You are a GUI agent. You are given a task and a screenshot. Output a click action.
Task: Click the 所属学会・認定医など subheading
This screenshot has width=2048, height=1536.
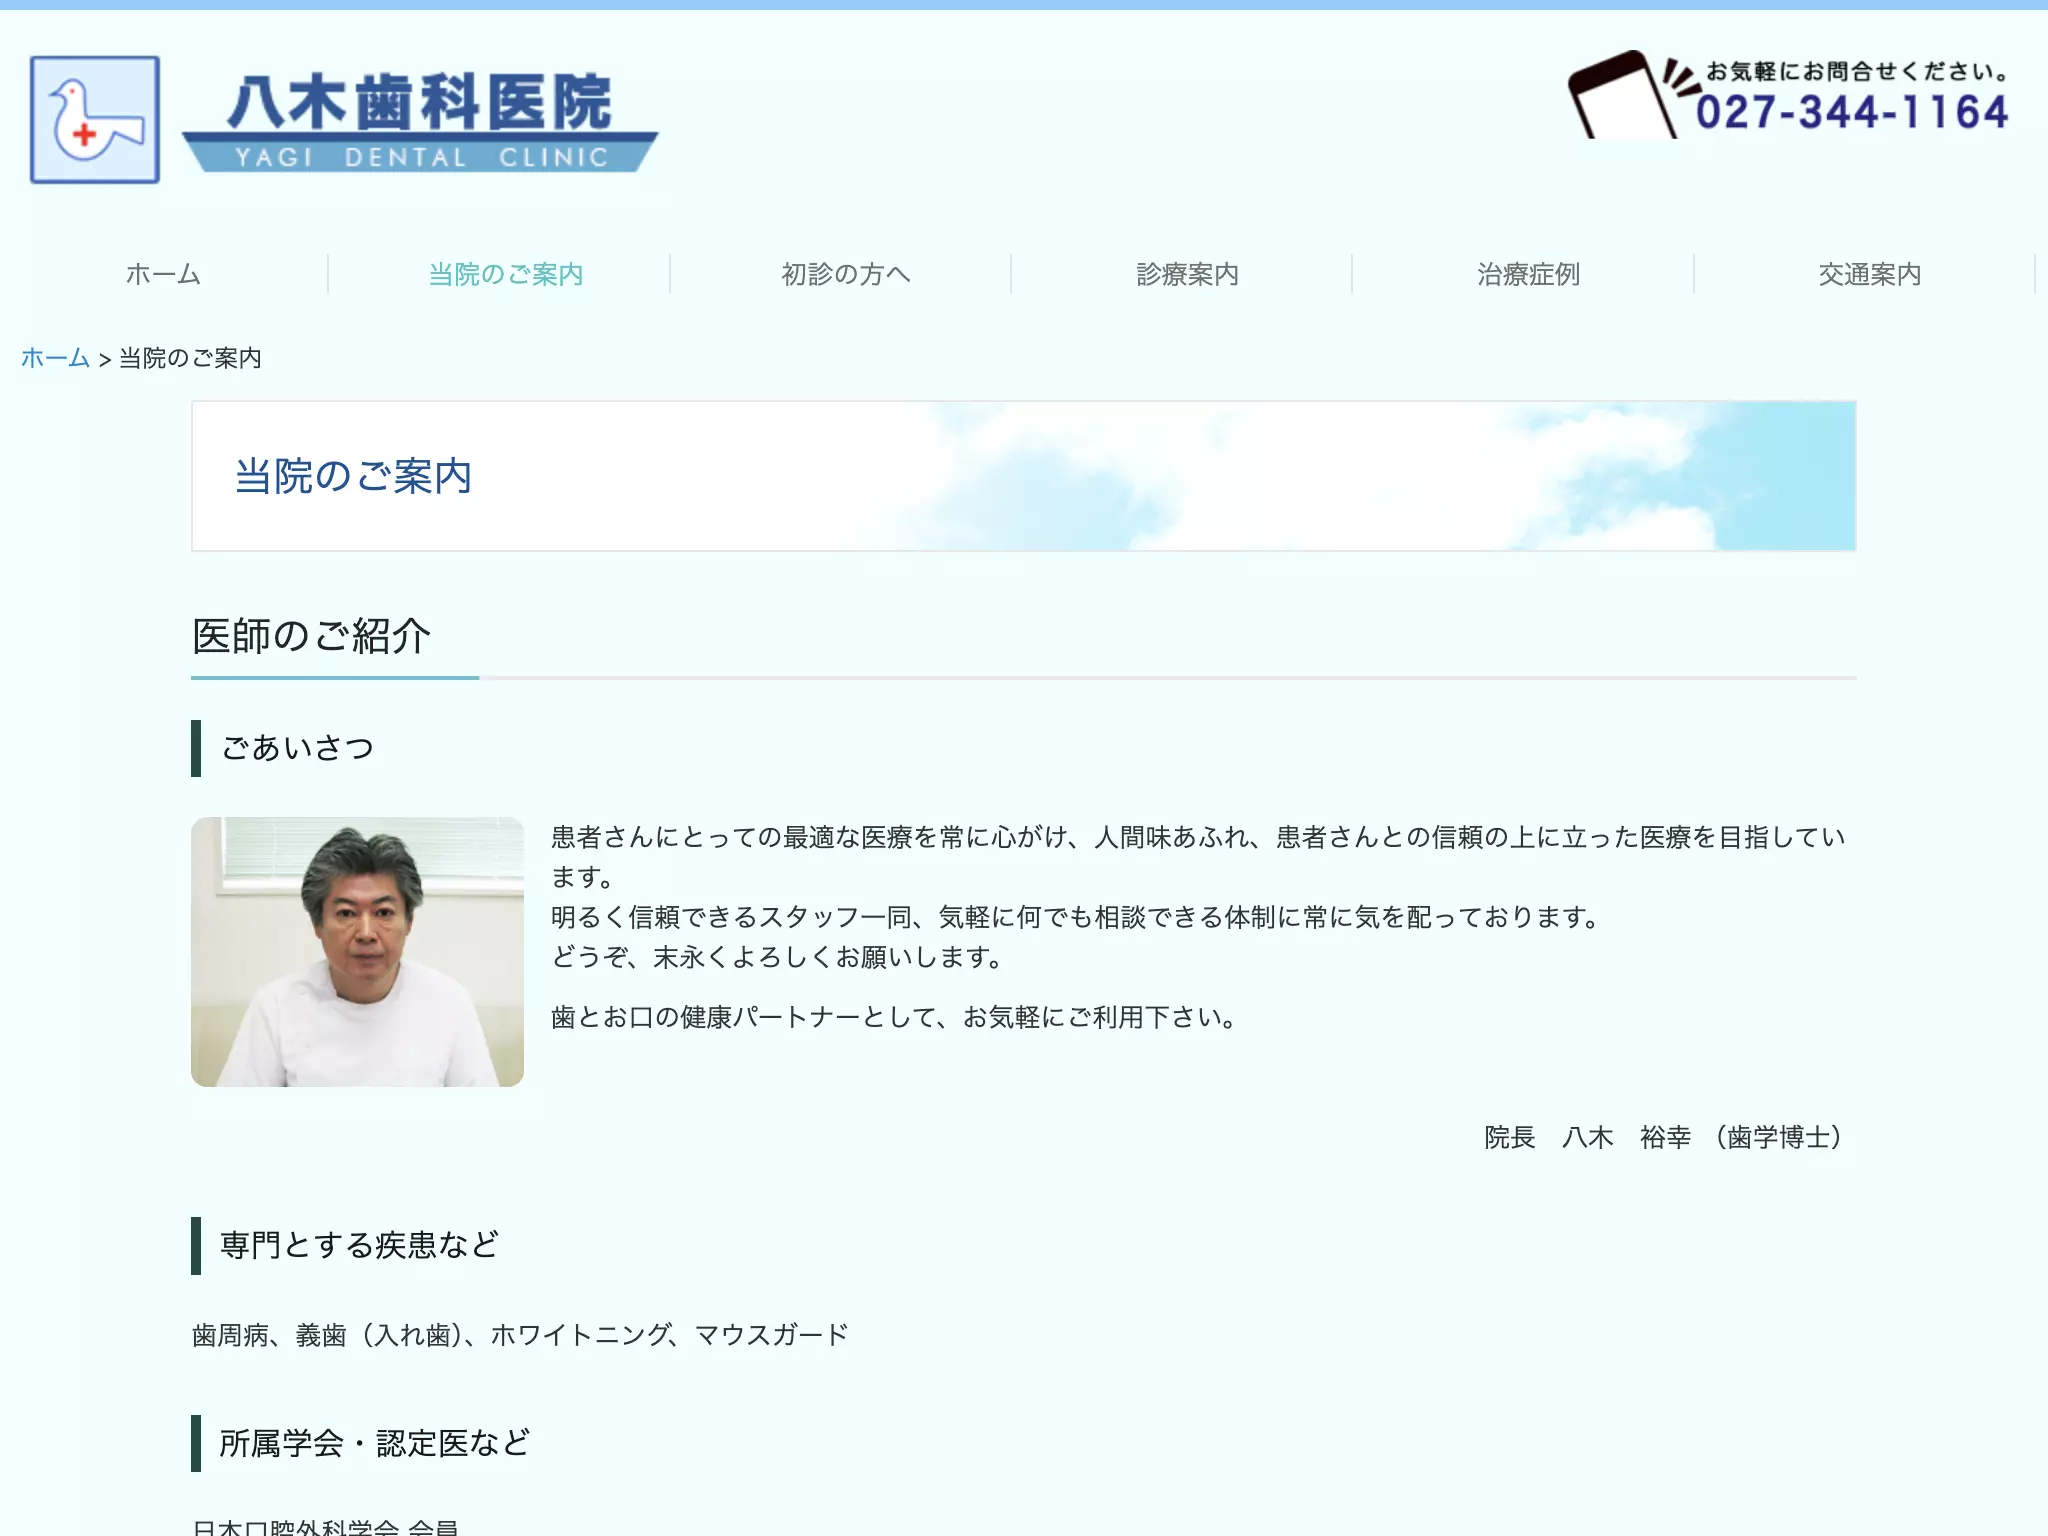pos(374,1443)
